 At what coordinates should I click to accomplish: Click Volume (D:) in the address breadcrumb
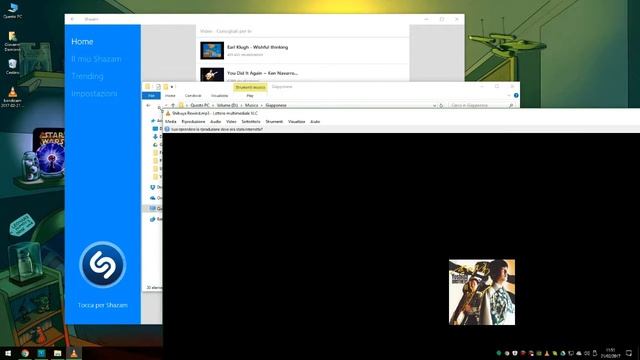[x=227, y=105]
